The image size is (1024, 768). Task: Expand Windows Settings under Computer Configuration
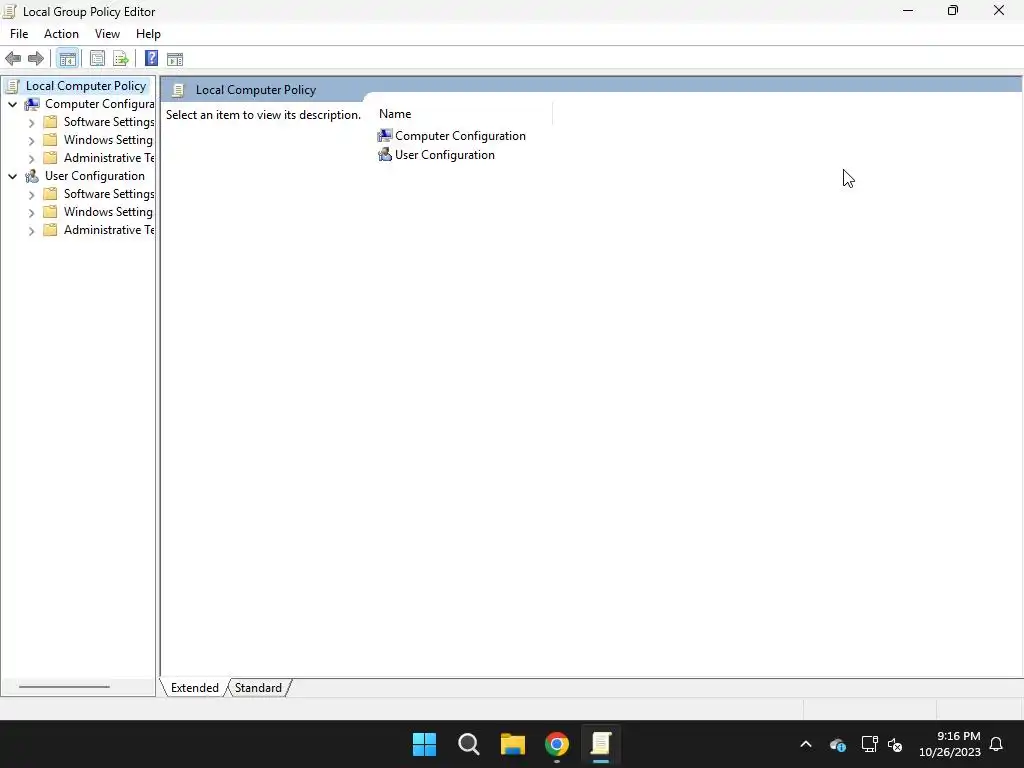pos(31,141)
